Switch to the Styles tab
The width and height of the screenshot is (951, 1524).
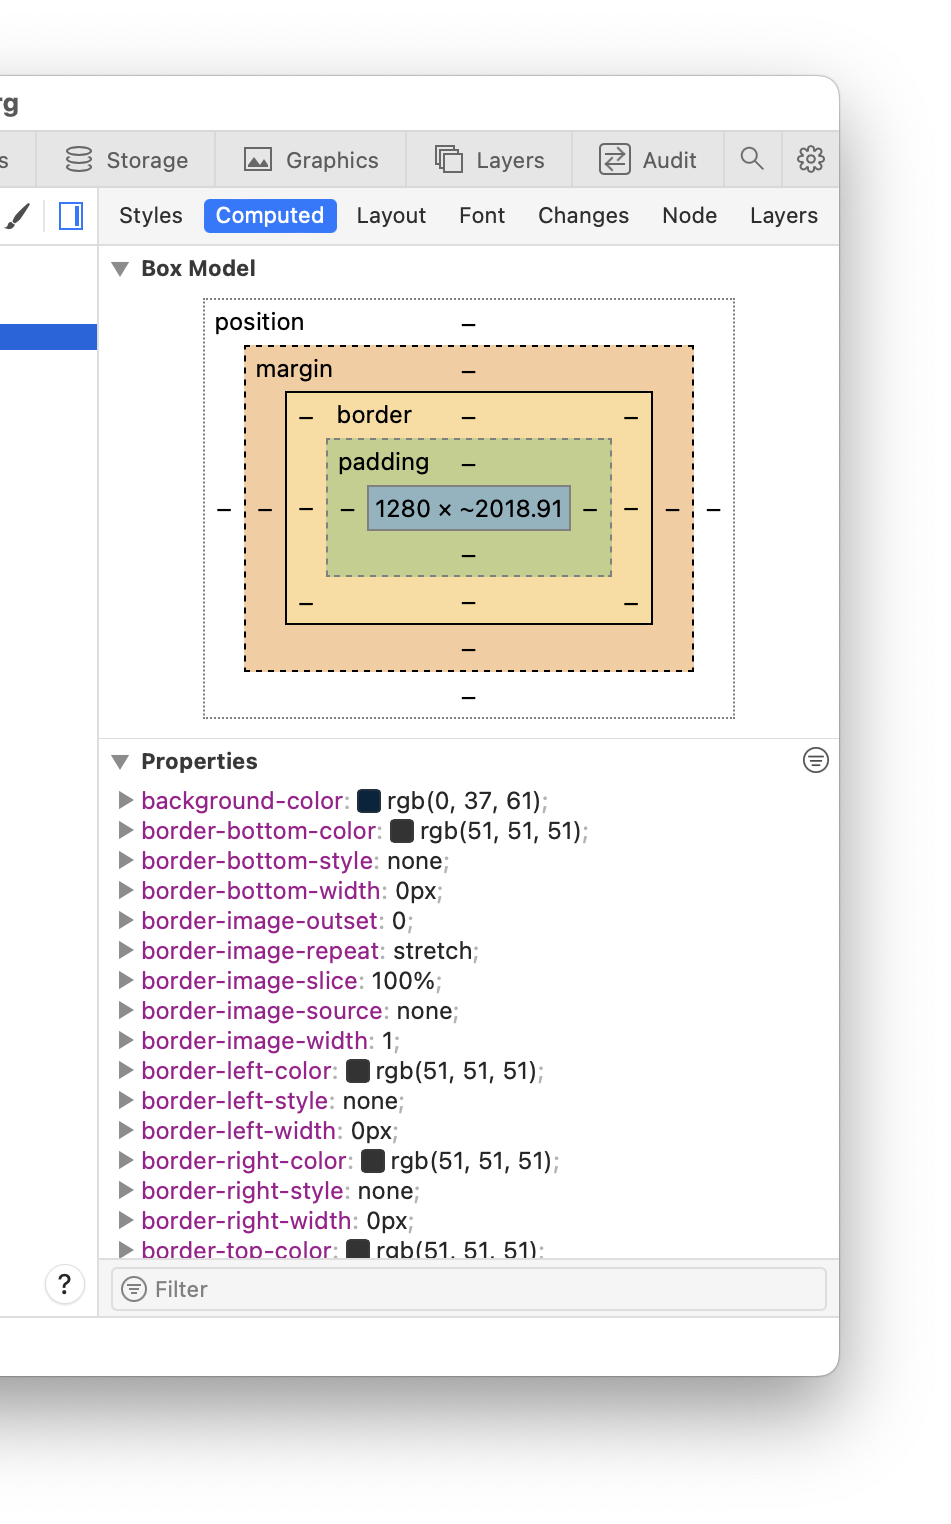point(151,216)
